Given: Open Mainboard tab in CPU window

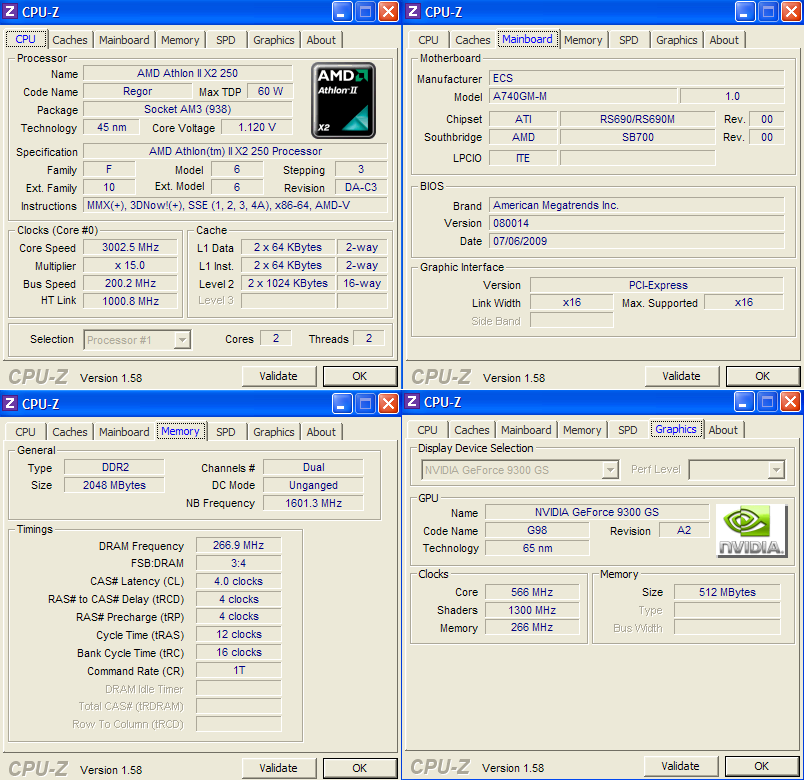Looking at the screenshot, I should 124,40.
